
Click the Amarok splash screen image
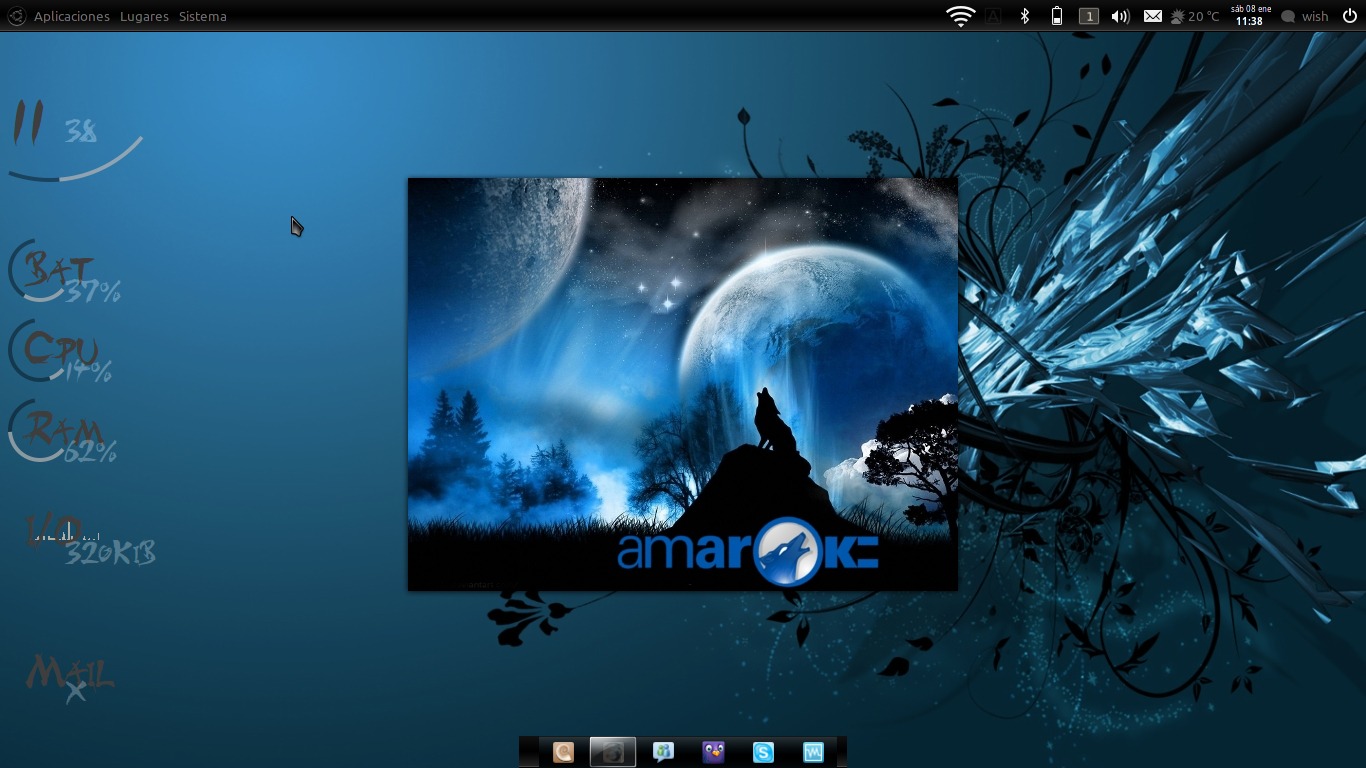coord(683,384)
